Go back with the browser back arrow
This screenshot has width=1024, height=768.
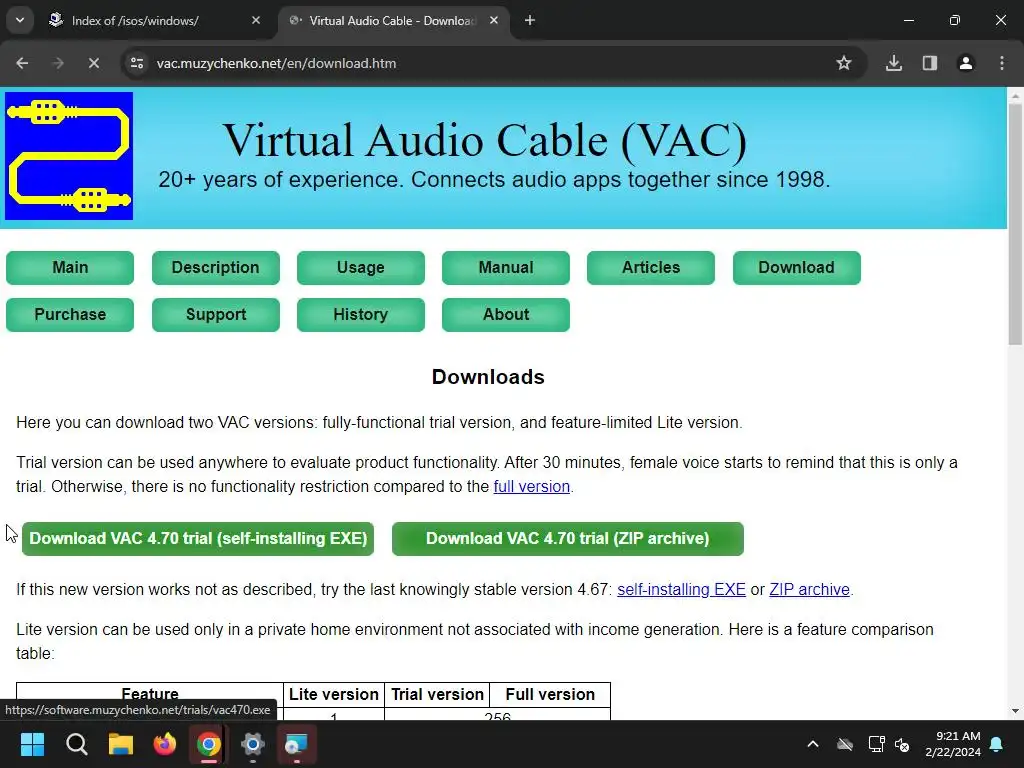click(22, 63)
